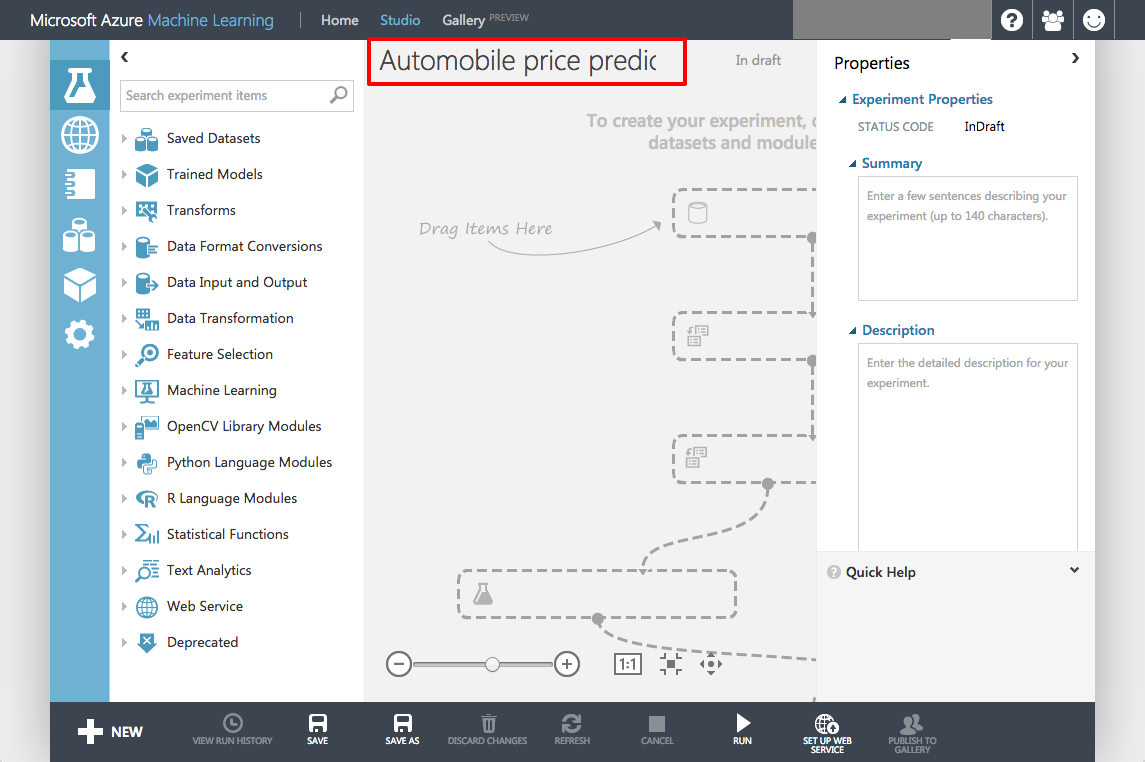Click the RUN button

tap(742, 729)
